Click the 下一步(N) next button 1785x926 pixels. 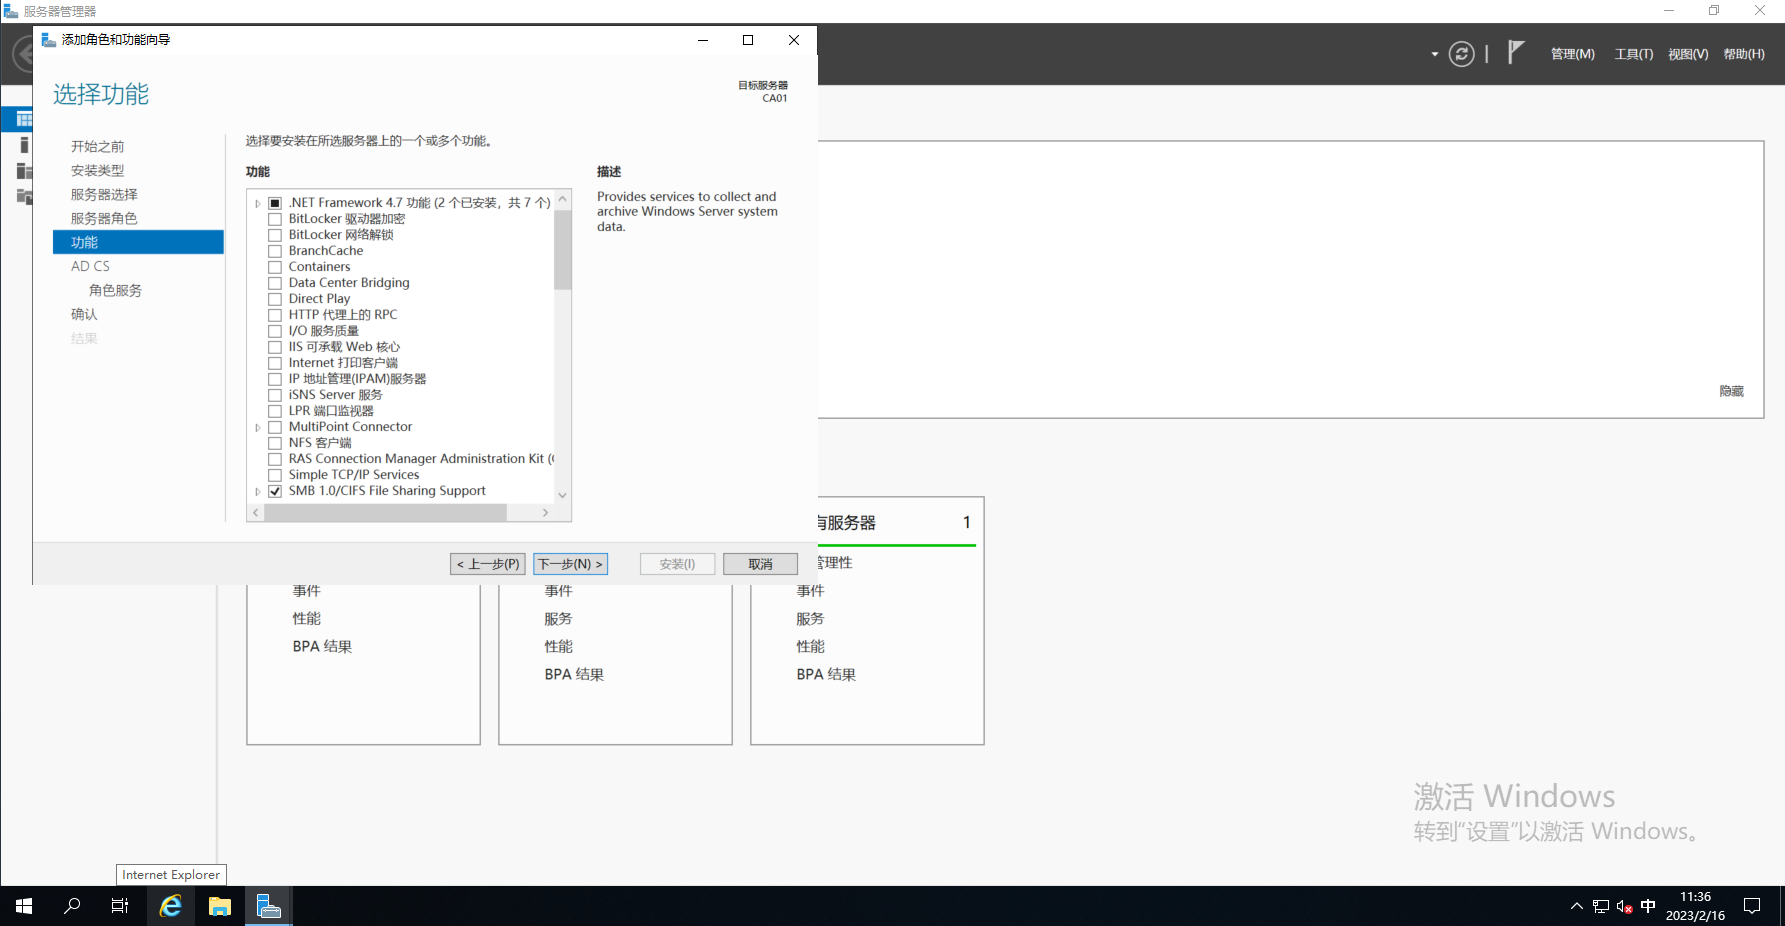(570, 564)
